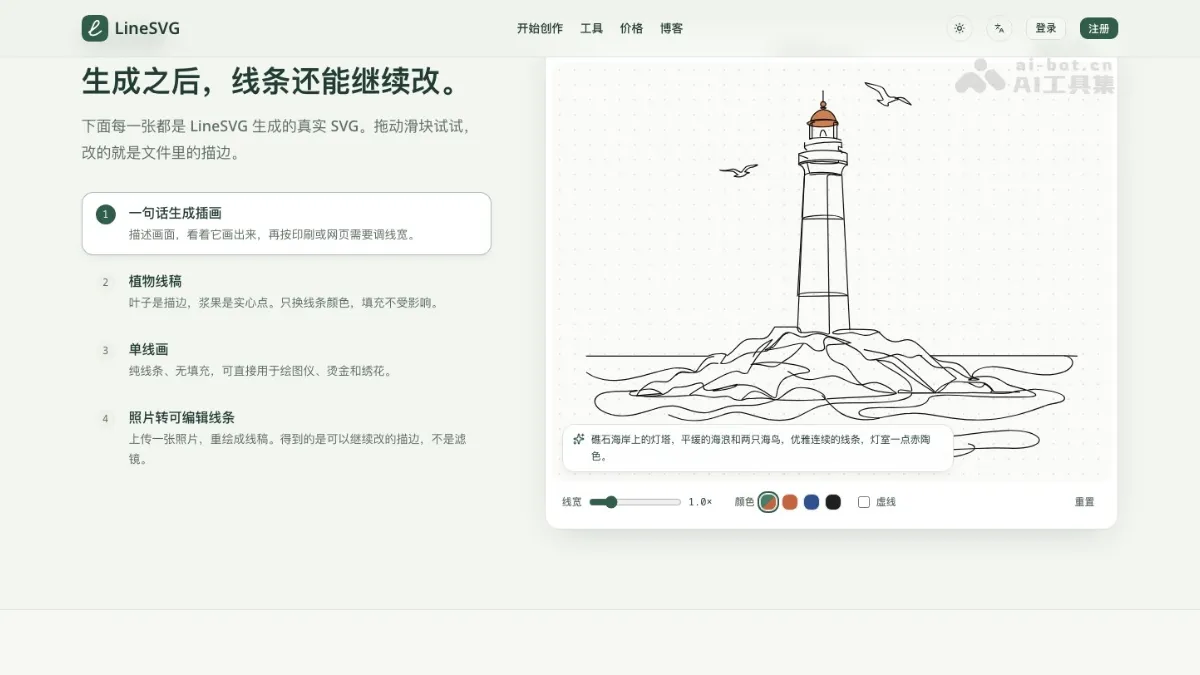Choose the original two-tone green-orange color swatch
This screenshot has width=1200, height=675.
[x=768, y=502]
